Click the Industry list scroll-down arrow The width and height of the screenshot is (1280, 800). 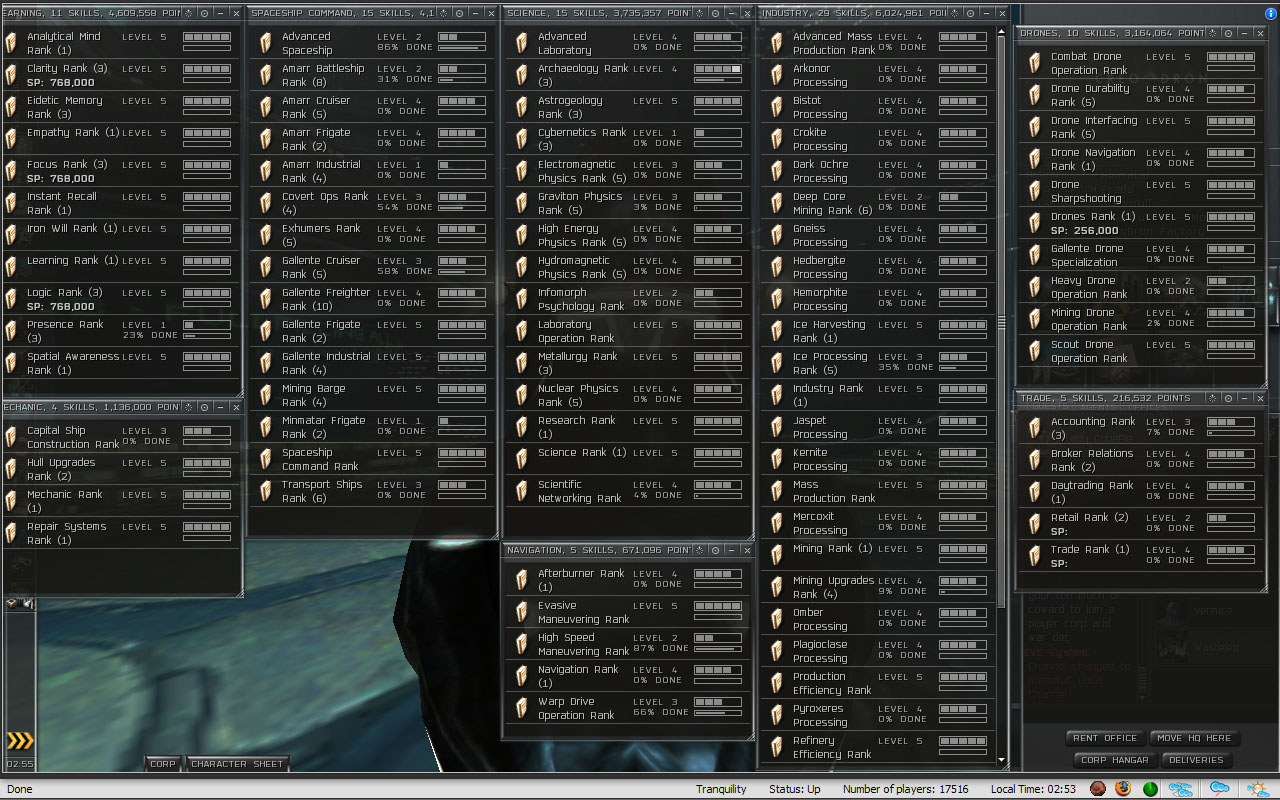(x=1002, y=760)
